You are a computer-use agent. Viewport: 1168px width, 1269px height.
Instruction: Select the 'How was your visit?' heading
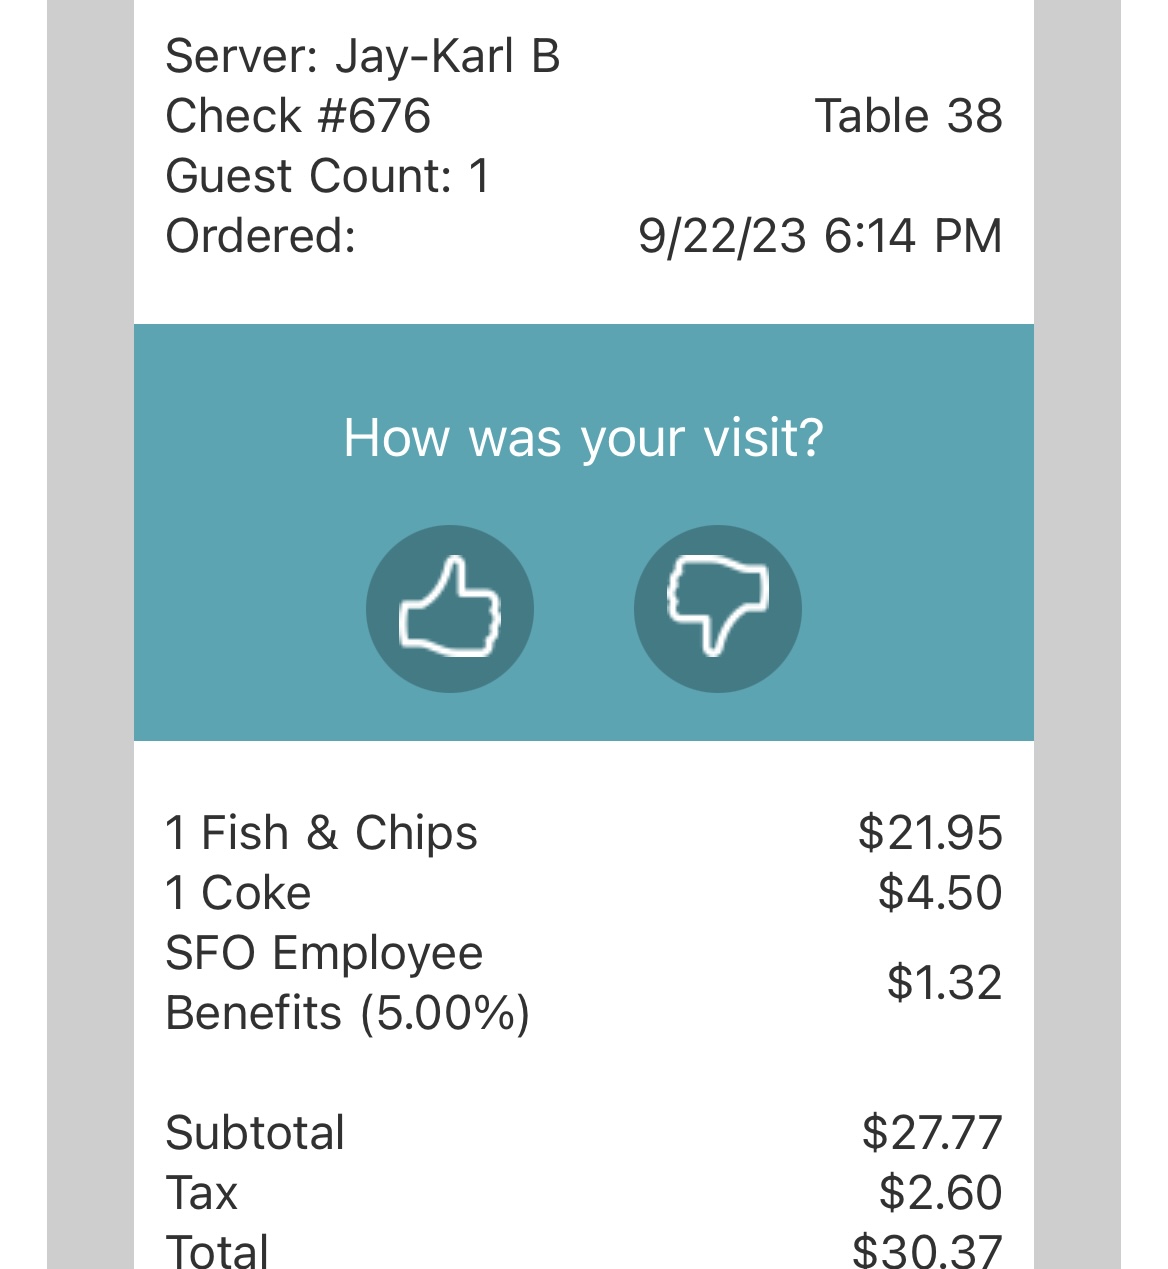[x=583, y=438]
